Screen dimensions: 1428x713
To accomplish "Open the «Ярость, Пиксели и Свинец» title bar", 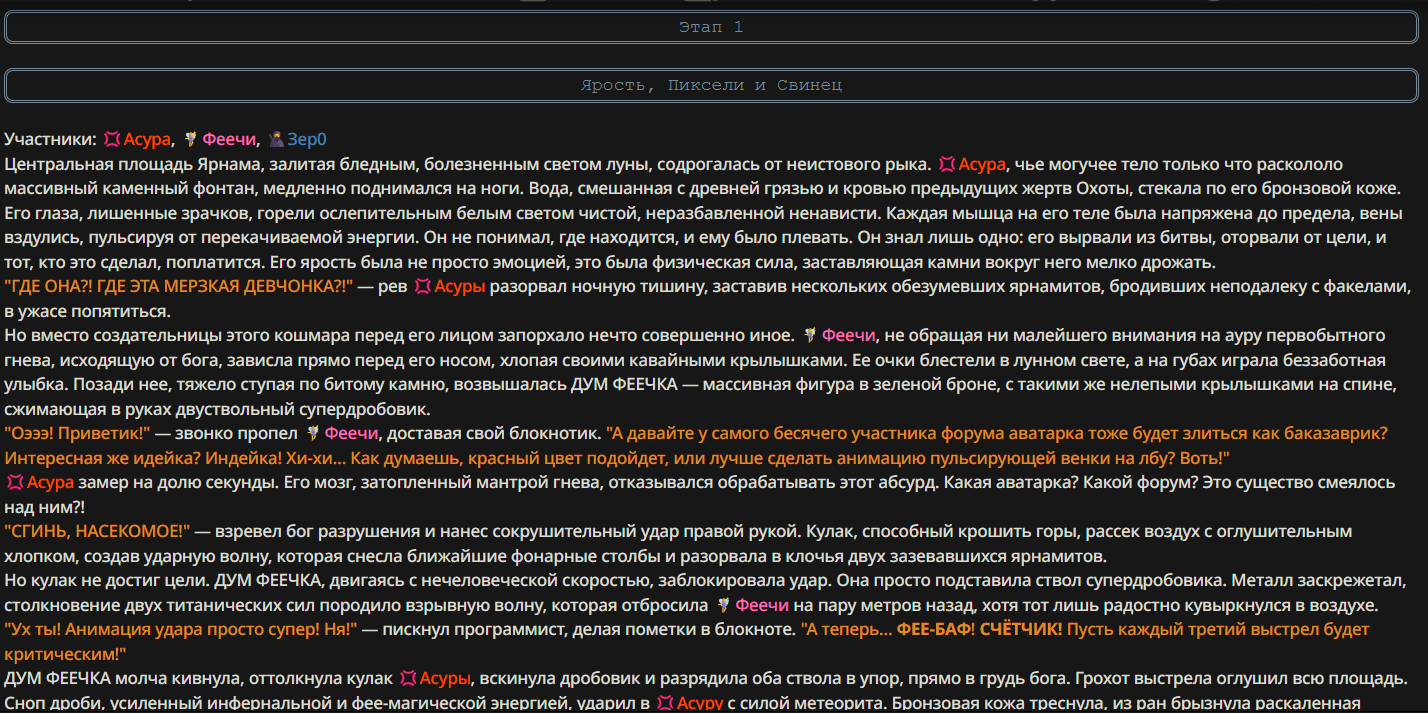I will tap(711, 85).
